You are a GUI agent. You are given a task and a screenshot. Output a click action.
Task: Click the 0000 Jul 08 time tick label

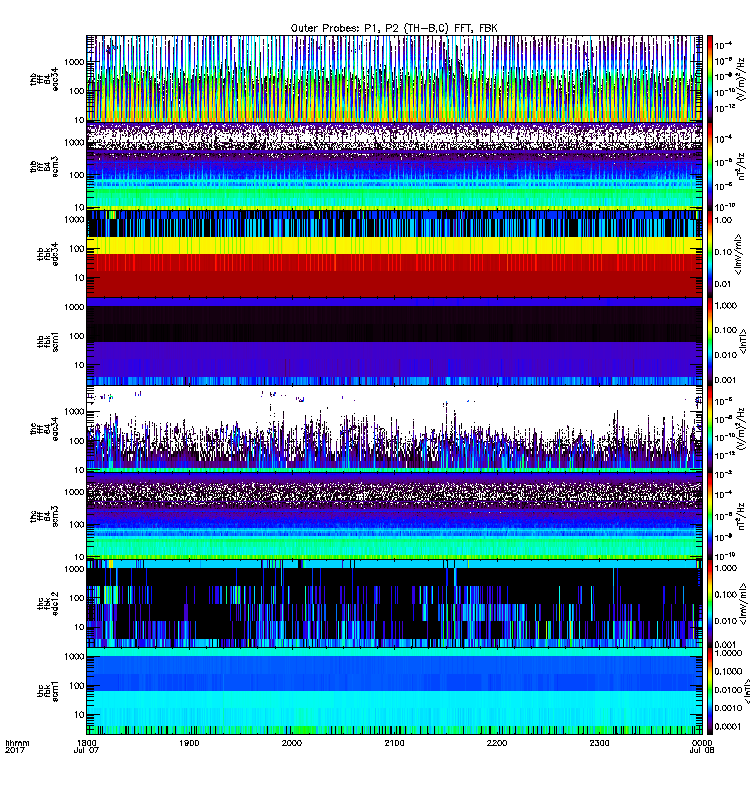point(702,746)
